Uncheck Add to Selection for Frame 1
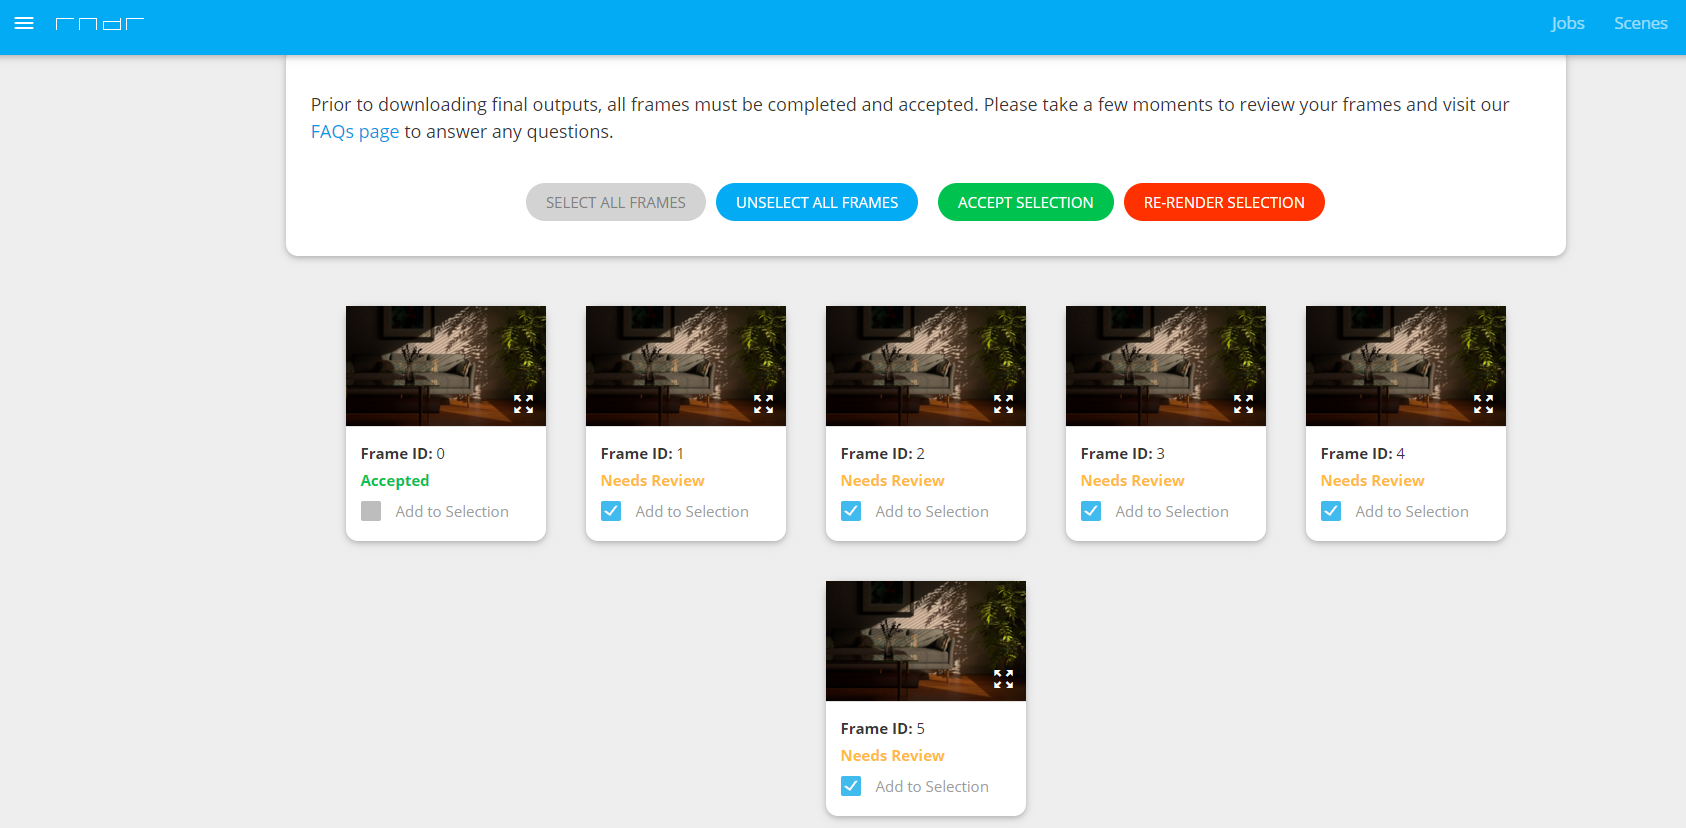The width and height of the screenshot is (1686, 828). pos(611,511)
